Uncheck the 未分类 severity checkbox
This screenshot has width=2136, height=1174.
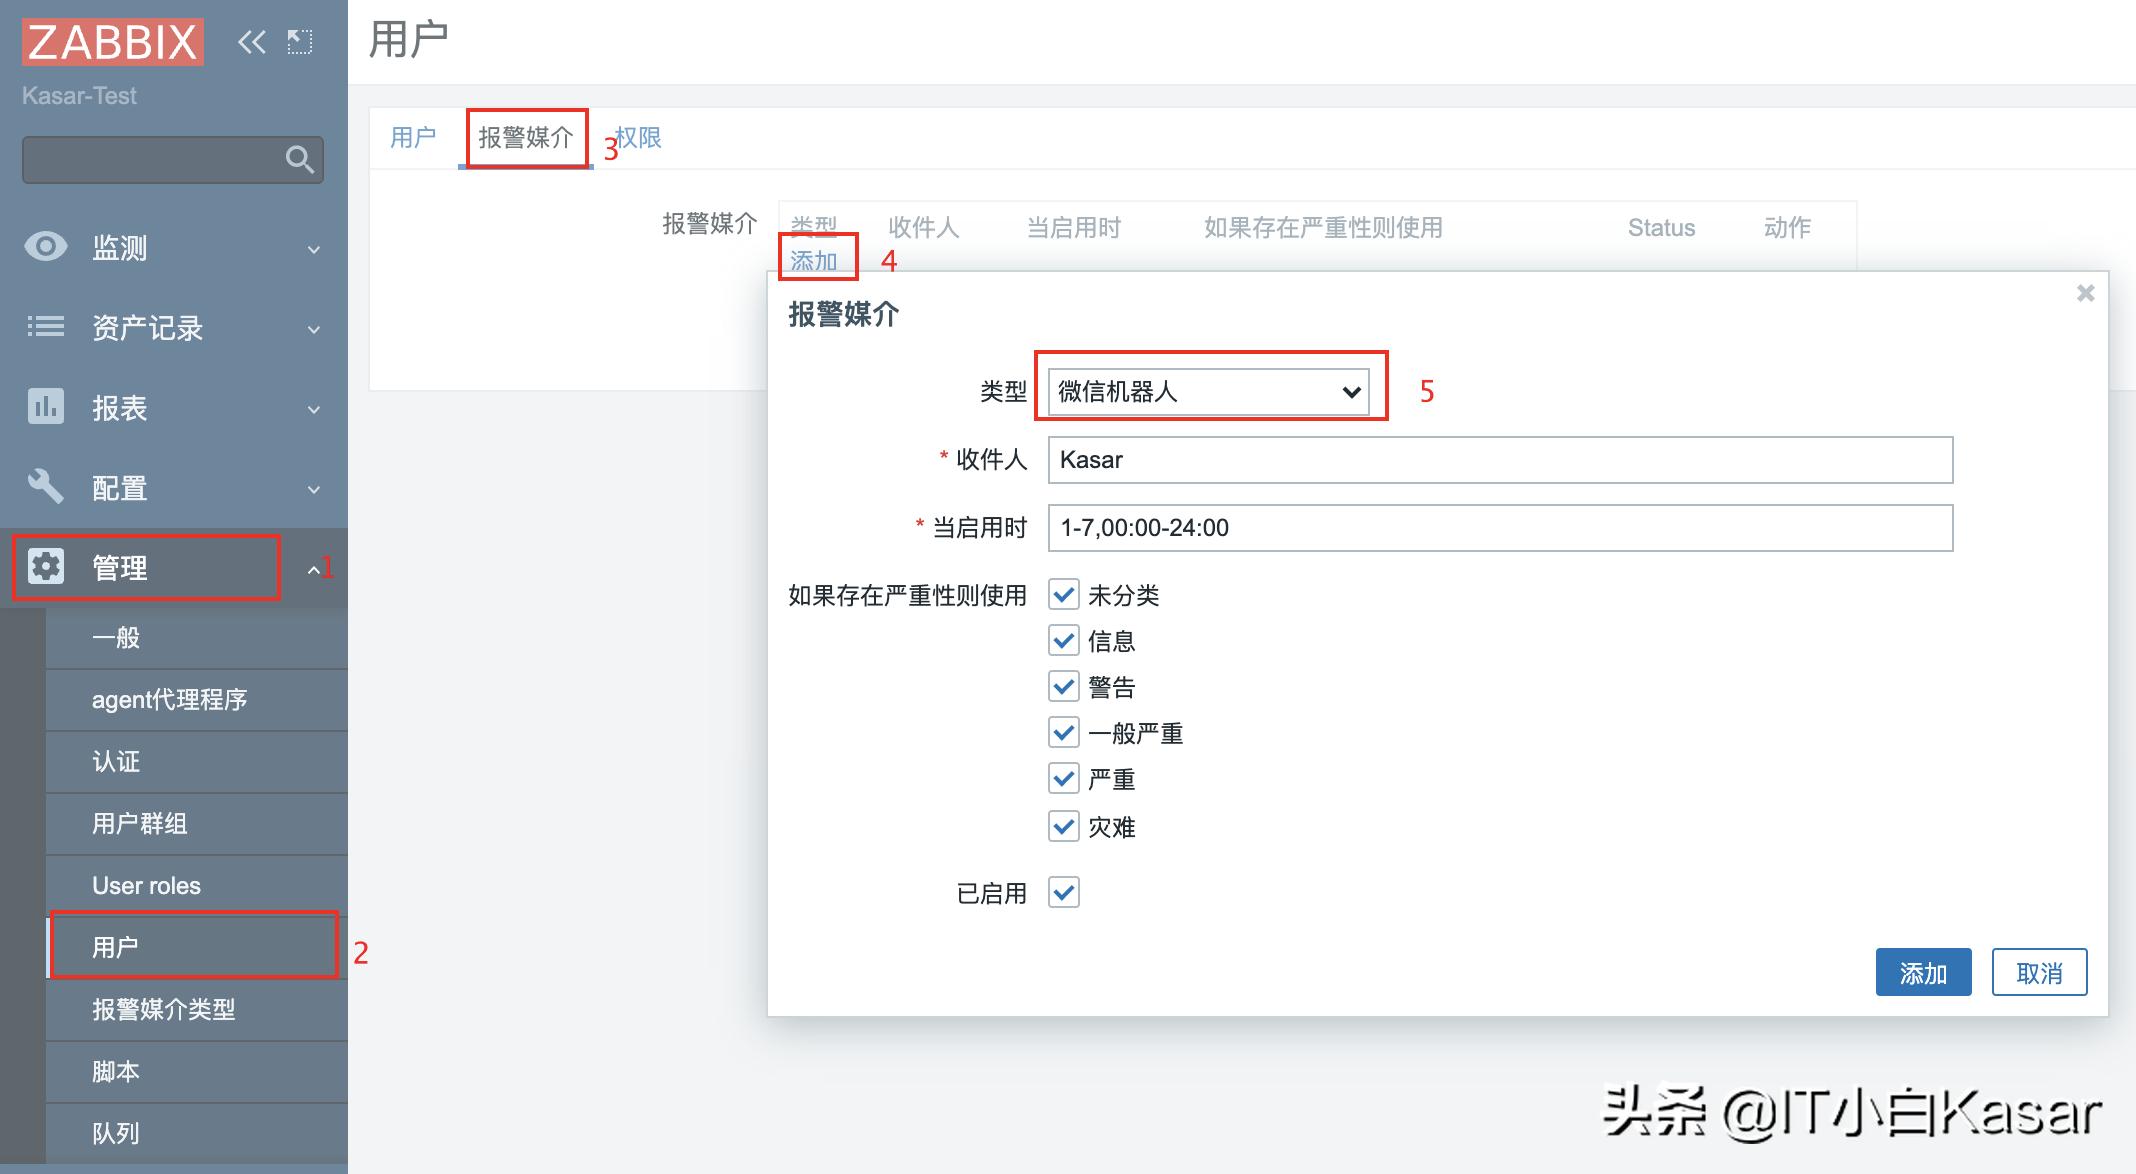(1063, 594)
